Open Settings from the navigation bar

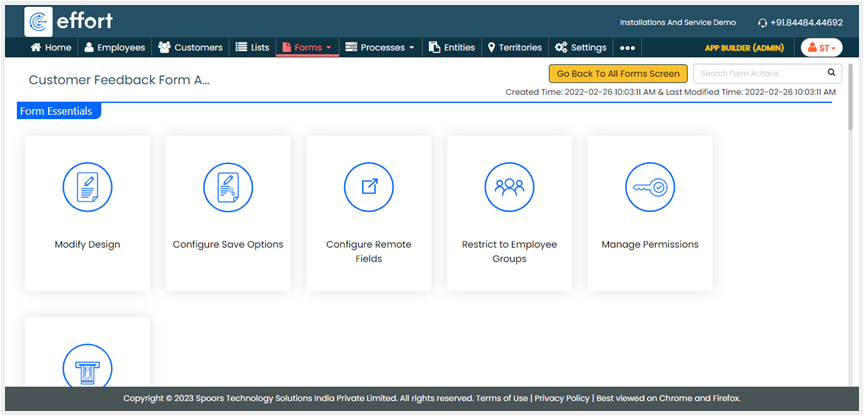point(581,47)
